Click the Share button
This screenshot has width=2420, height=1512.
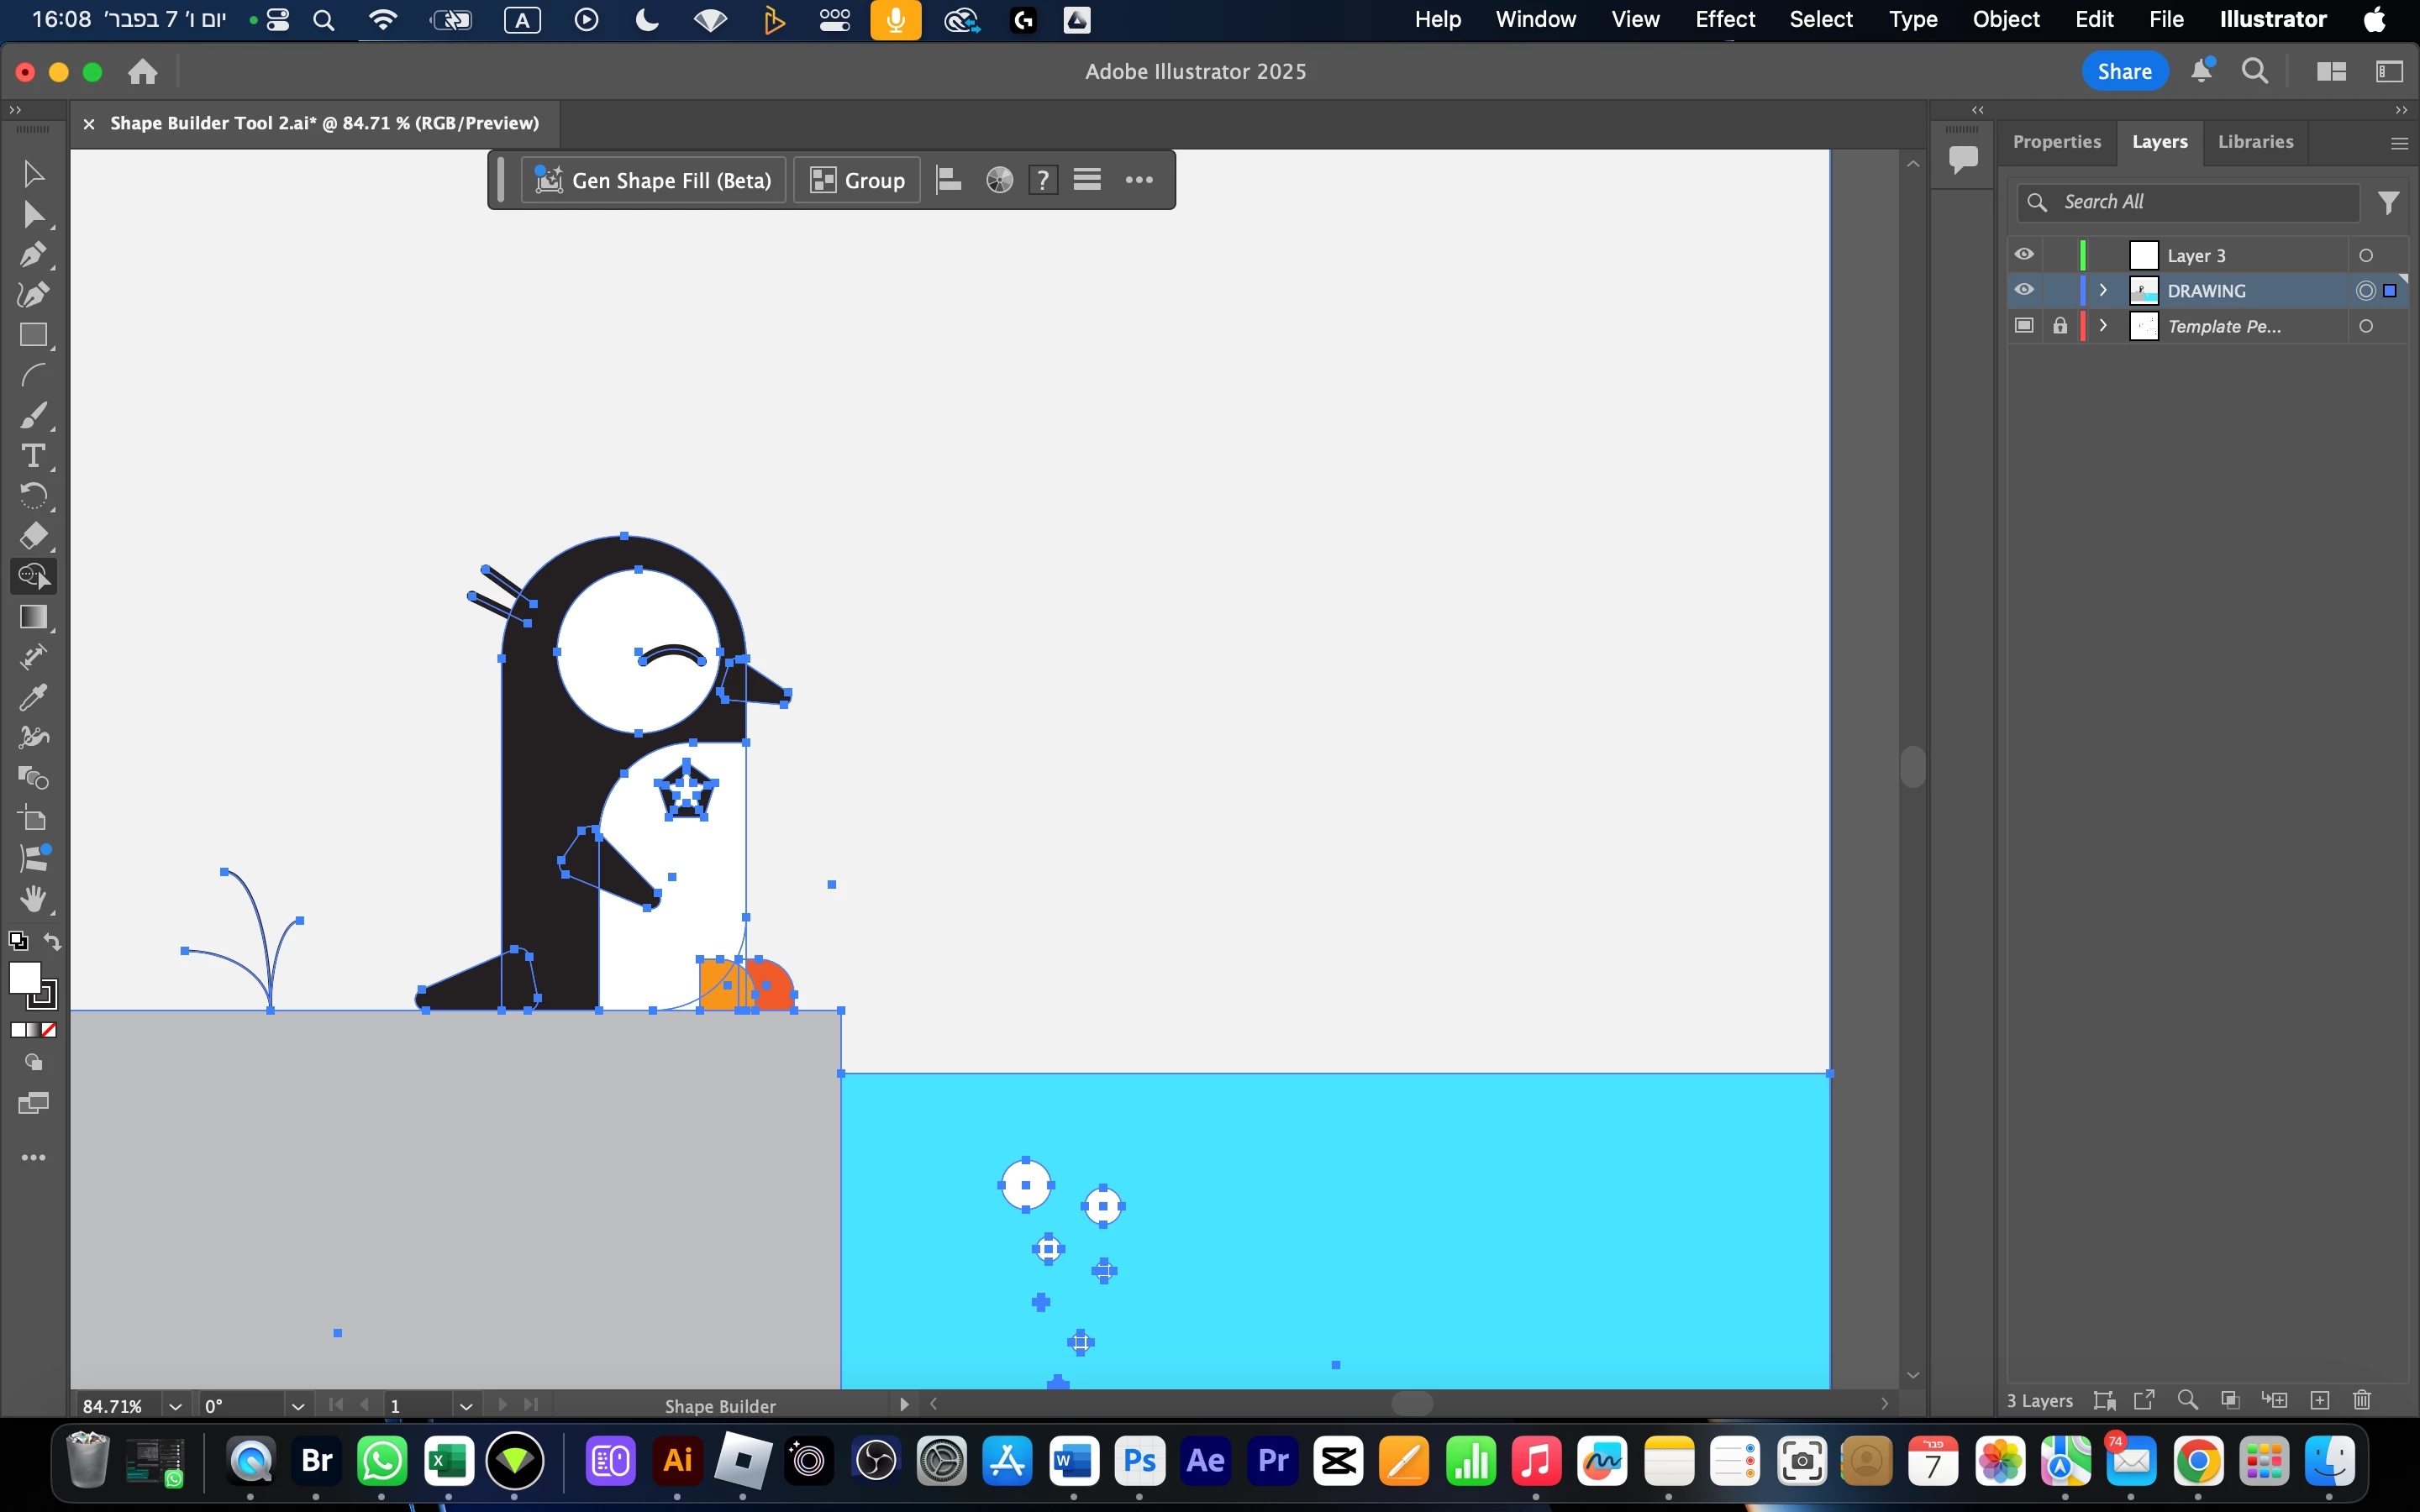pos(2124,71)
